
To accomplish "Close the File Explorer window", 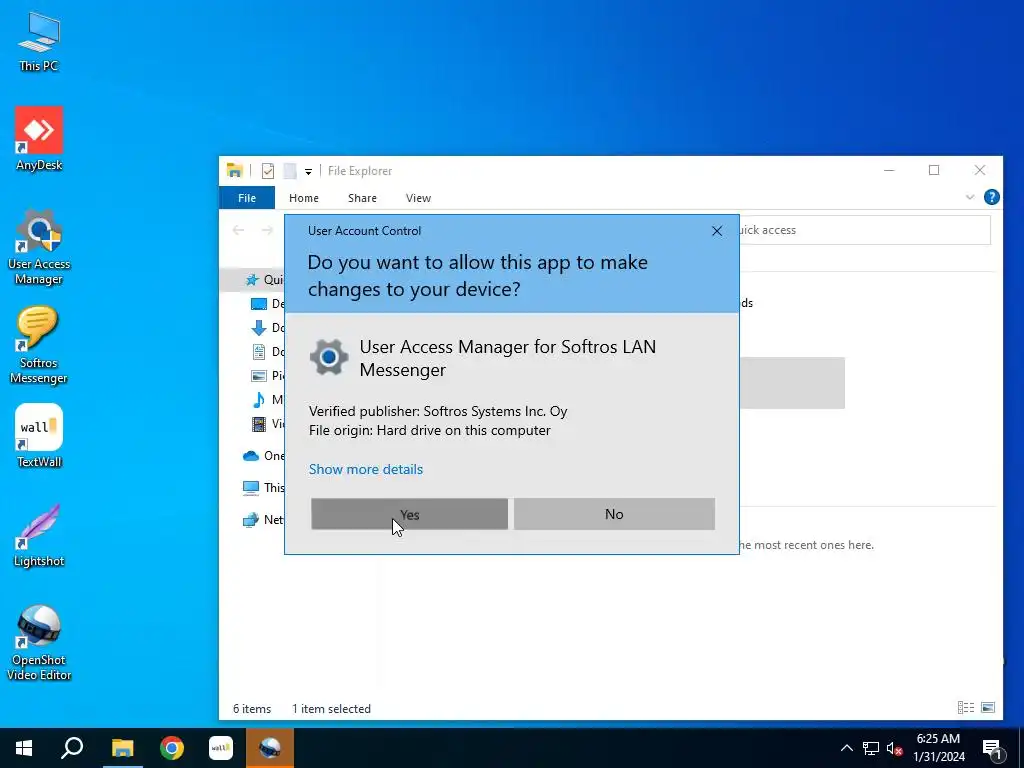I will tap(980, 170).
